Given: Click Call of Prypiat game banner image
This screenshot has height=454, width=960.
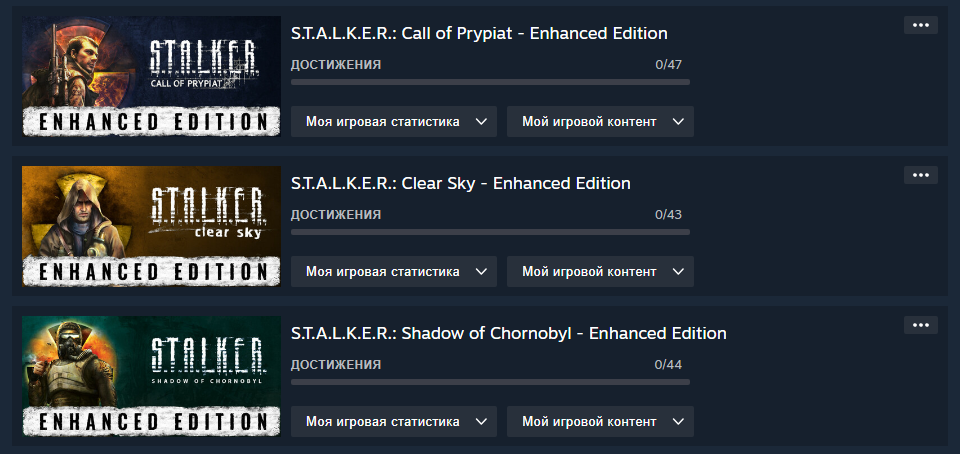Looking at the screenshot, I should [x=151, y=76].
